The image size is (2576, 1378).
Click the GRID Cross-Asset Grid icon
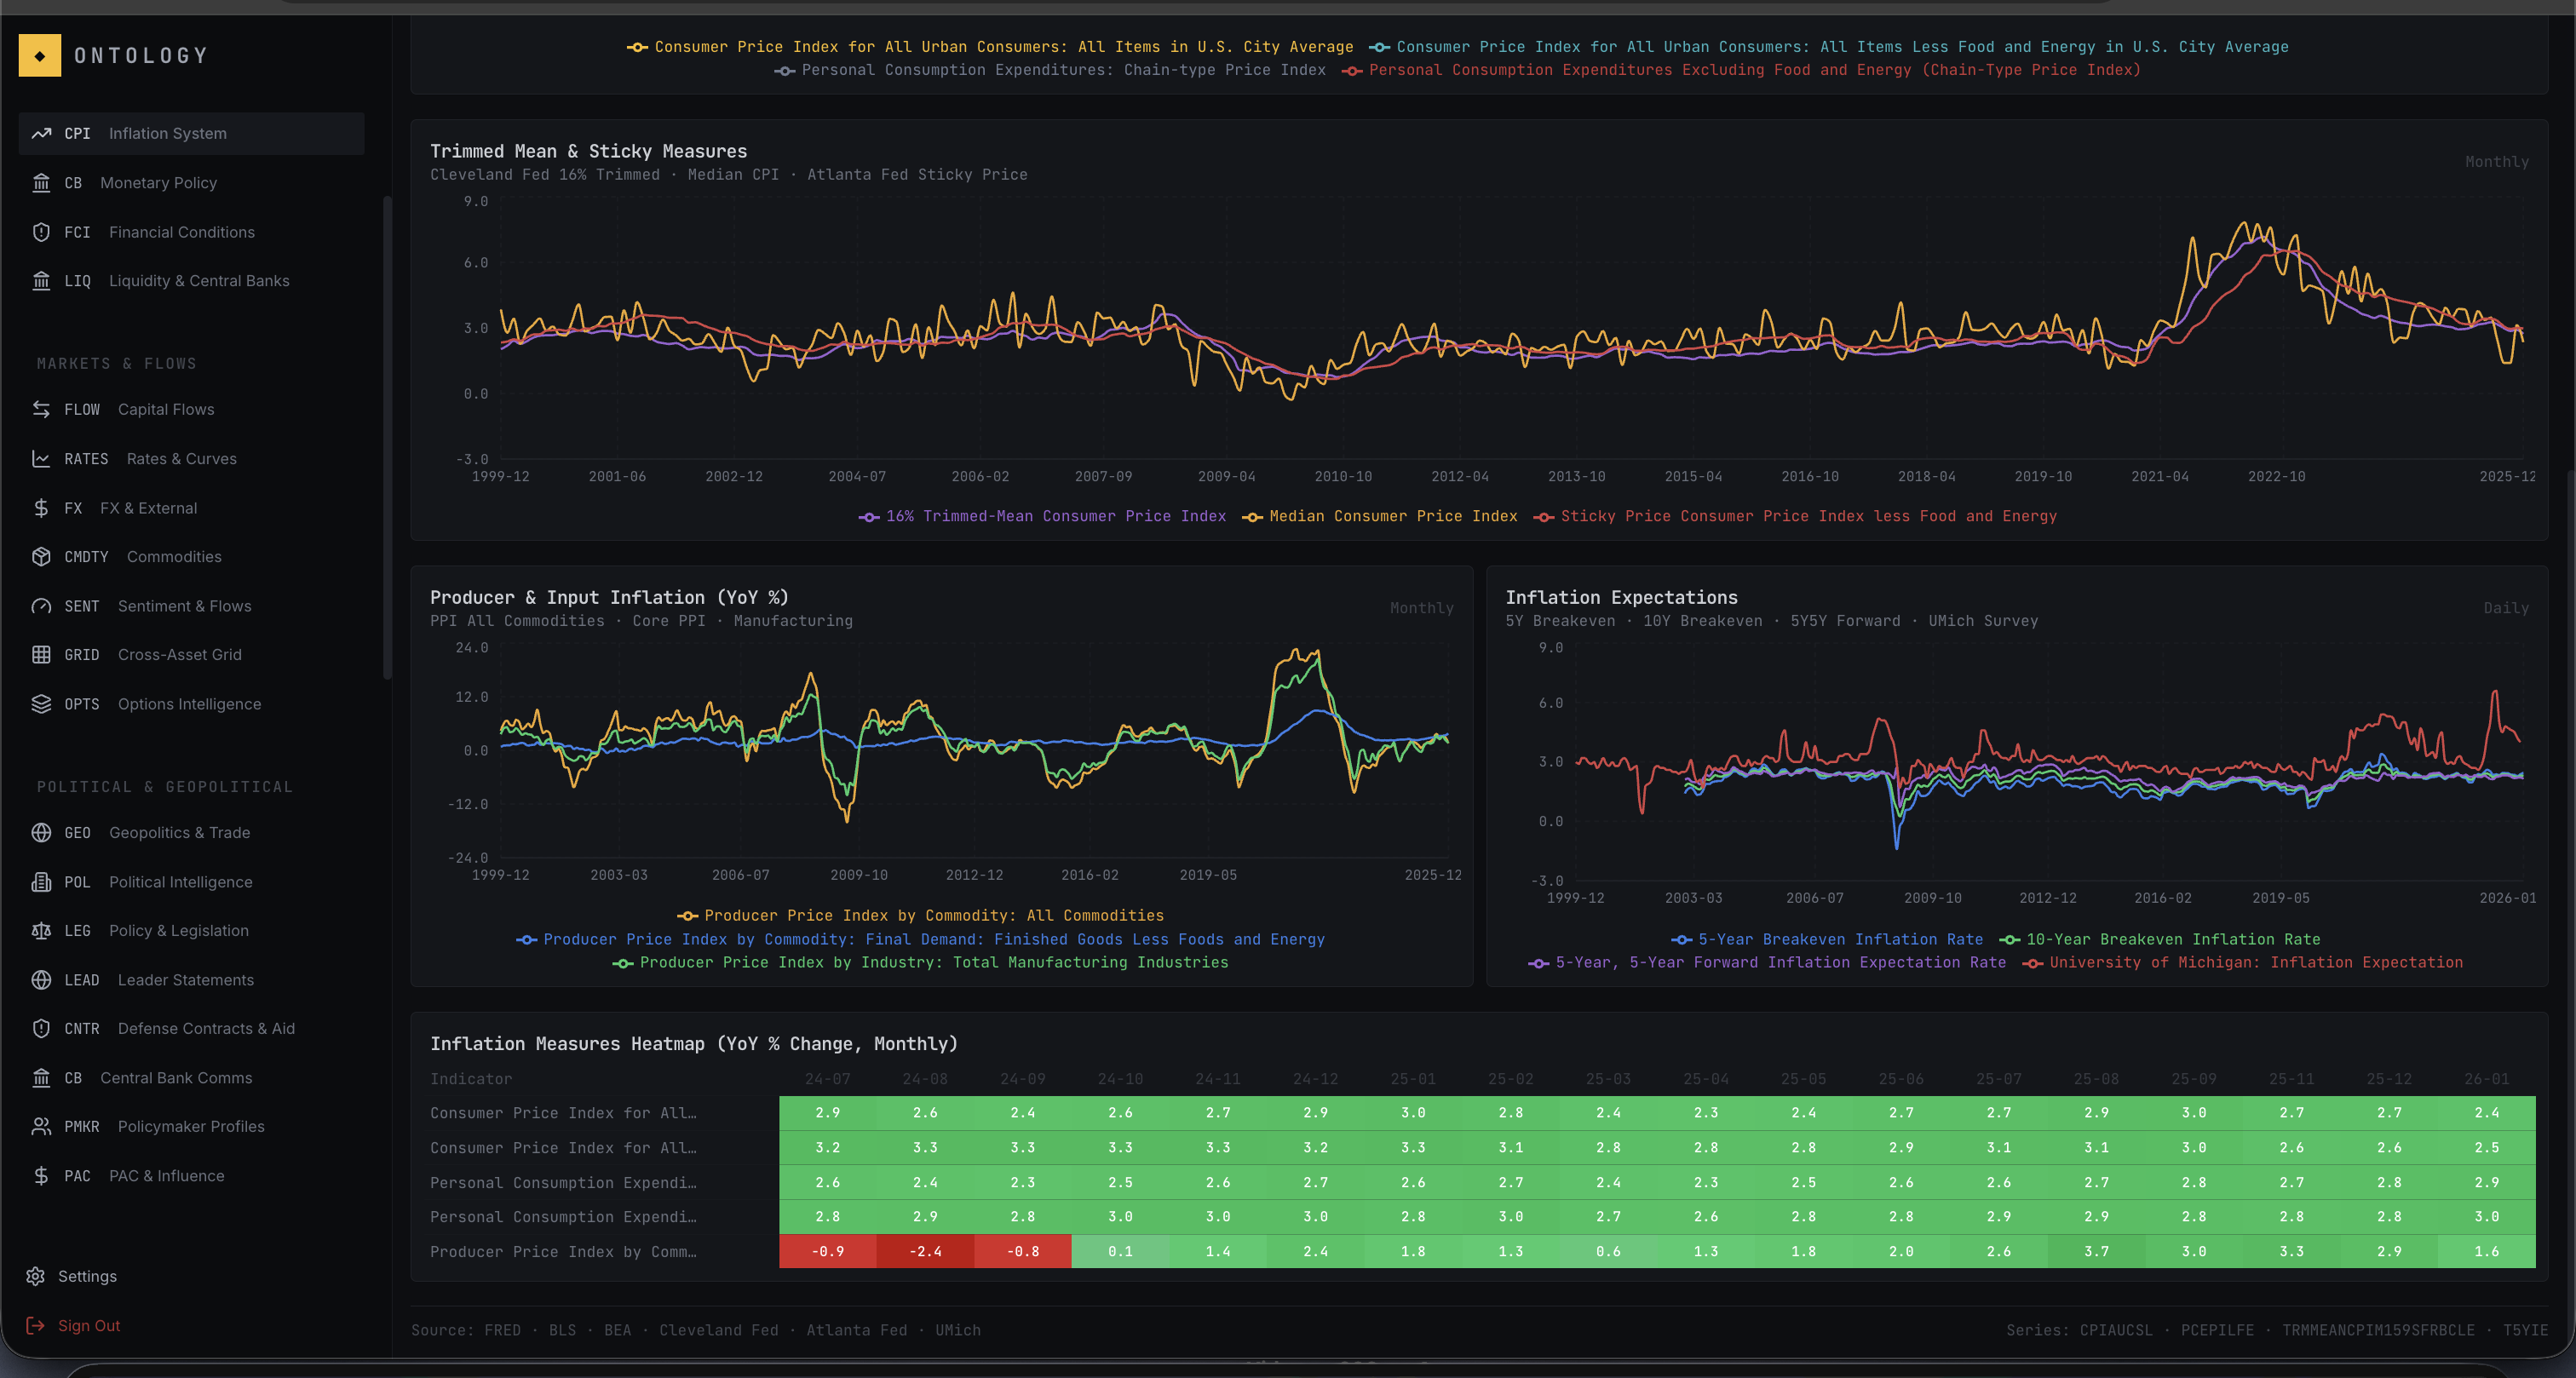pos(41,655)
